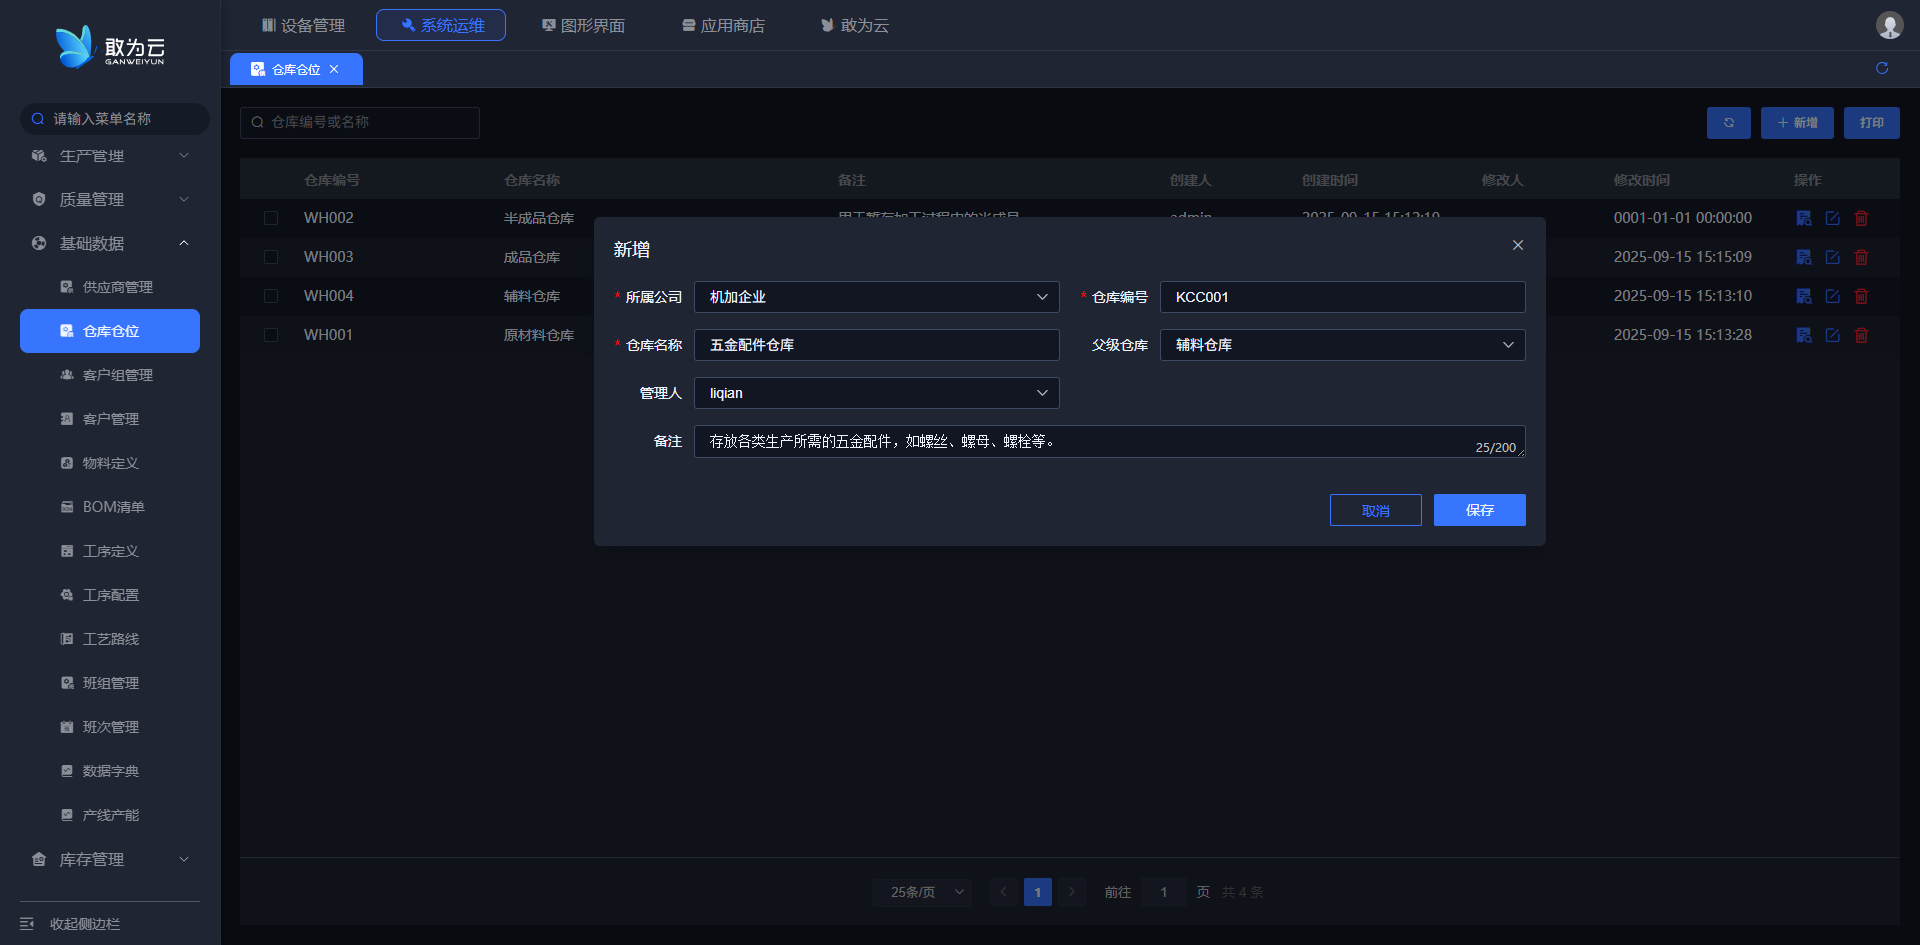
Task: Close the 仓库仓位 tab
Action: click(334, 69)
